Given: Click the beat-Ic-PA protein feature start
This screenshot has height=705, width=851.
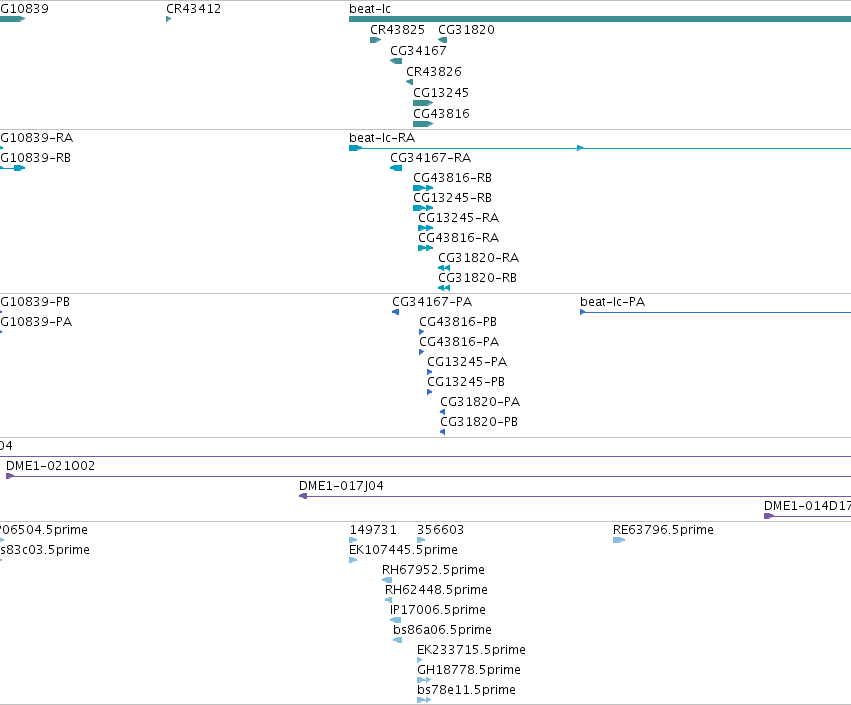Looking at the screenshot, I should pyautogui.click(x=583, y=312).
